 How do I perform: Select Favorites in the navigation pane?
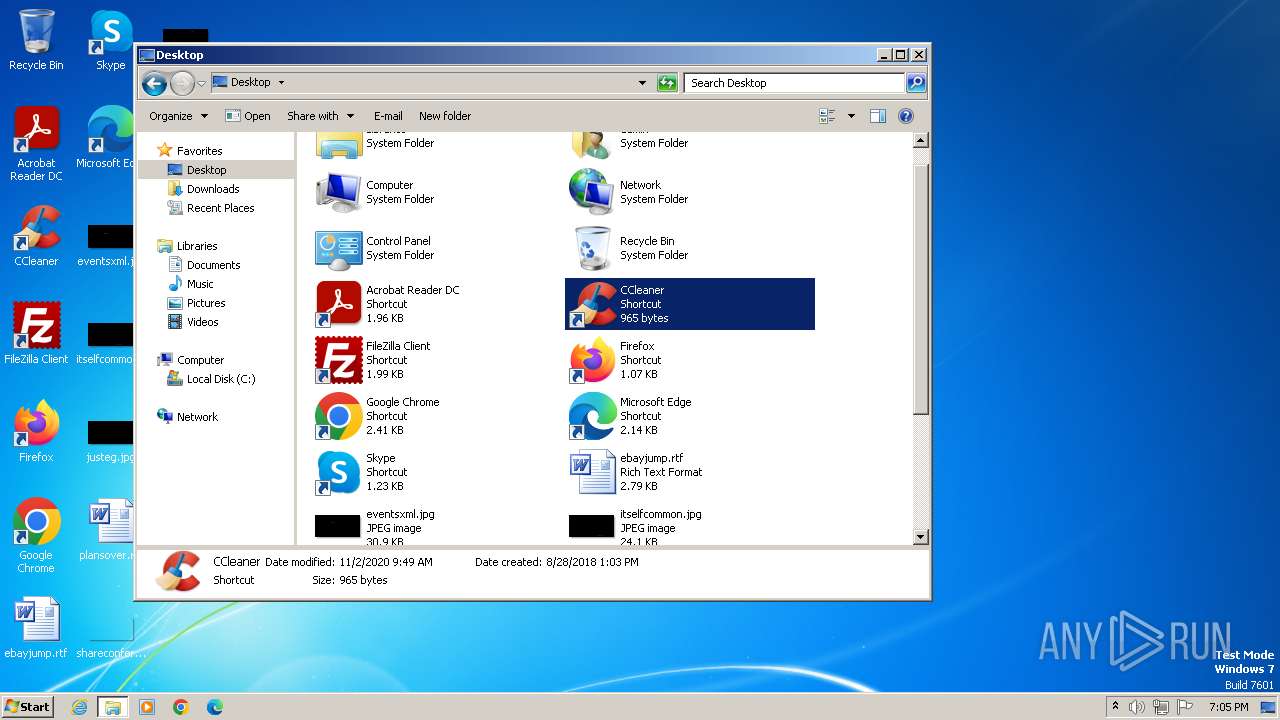[199, 151]
